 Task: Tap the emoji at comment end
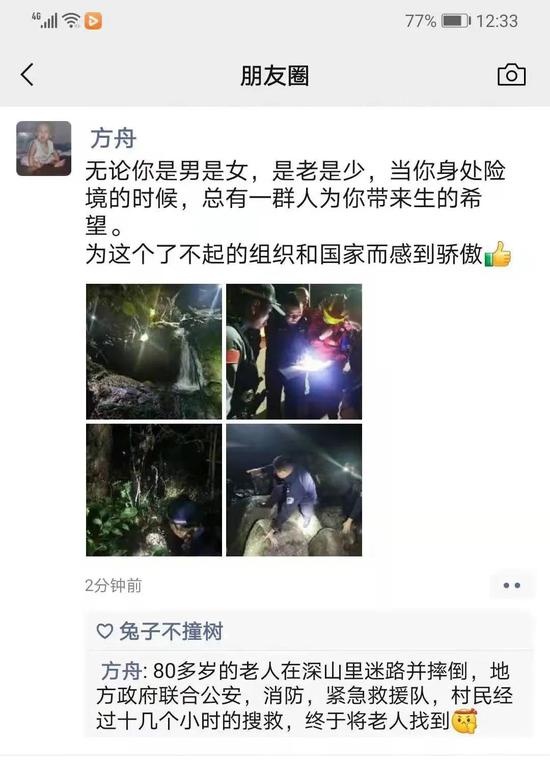pyautogui.click(x=464, y=721)
